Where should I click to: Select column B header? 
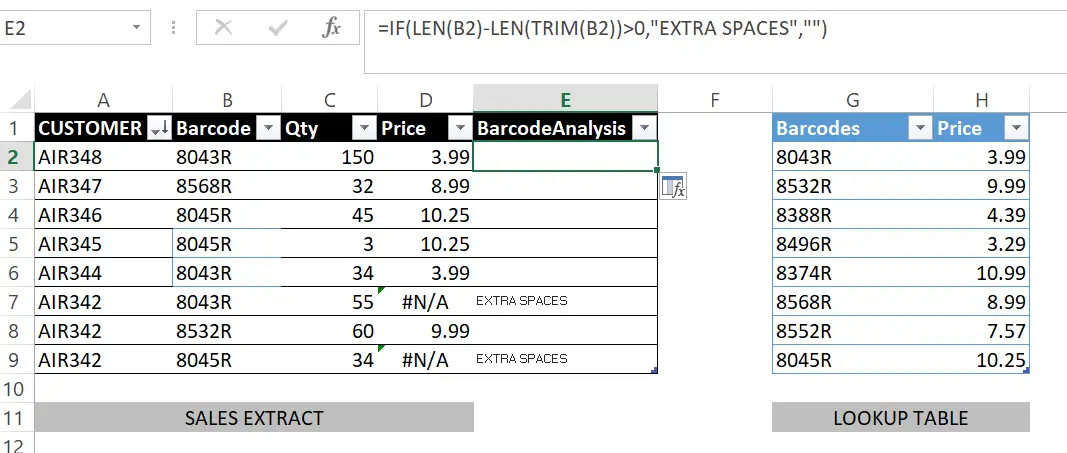tap(227, 100)
